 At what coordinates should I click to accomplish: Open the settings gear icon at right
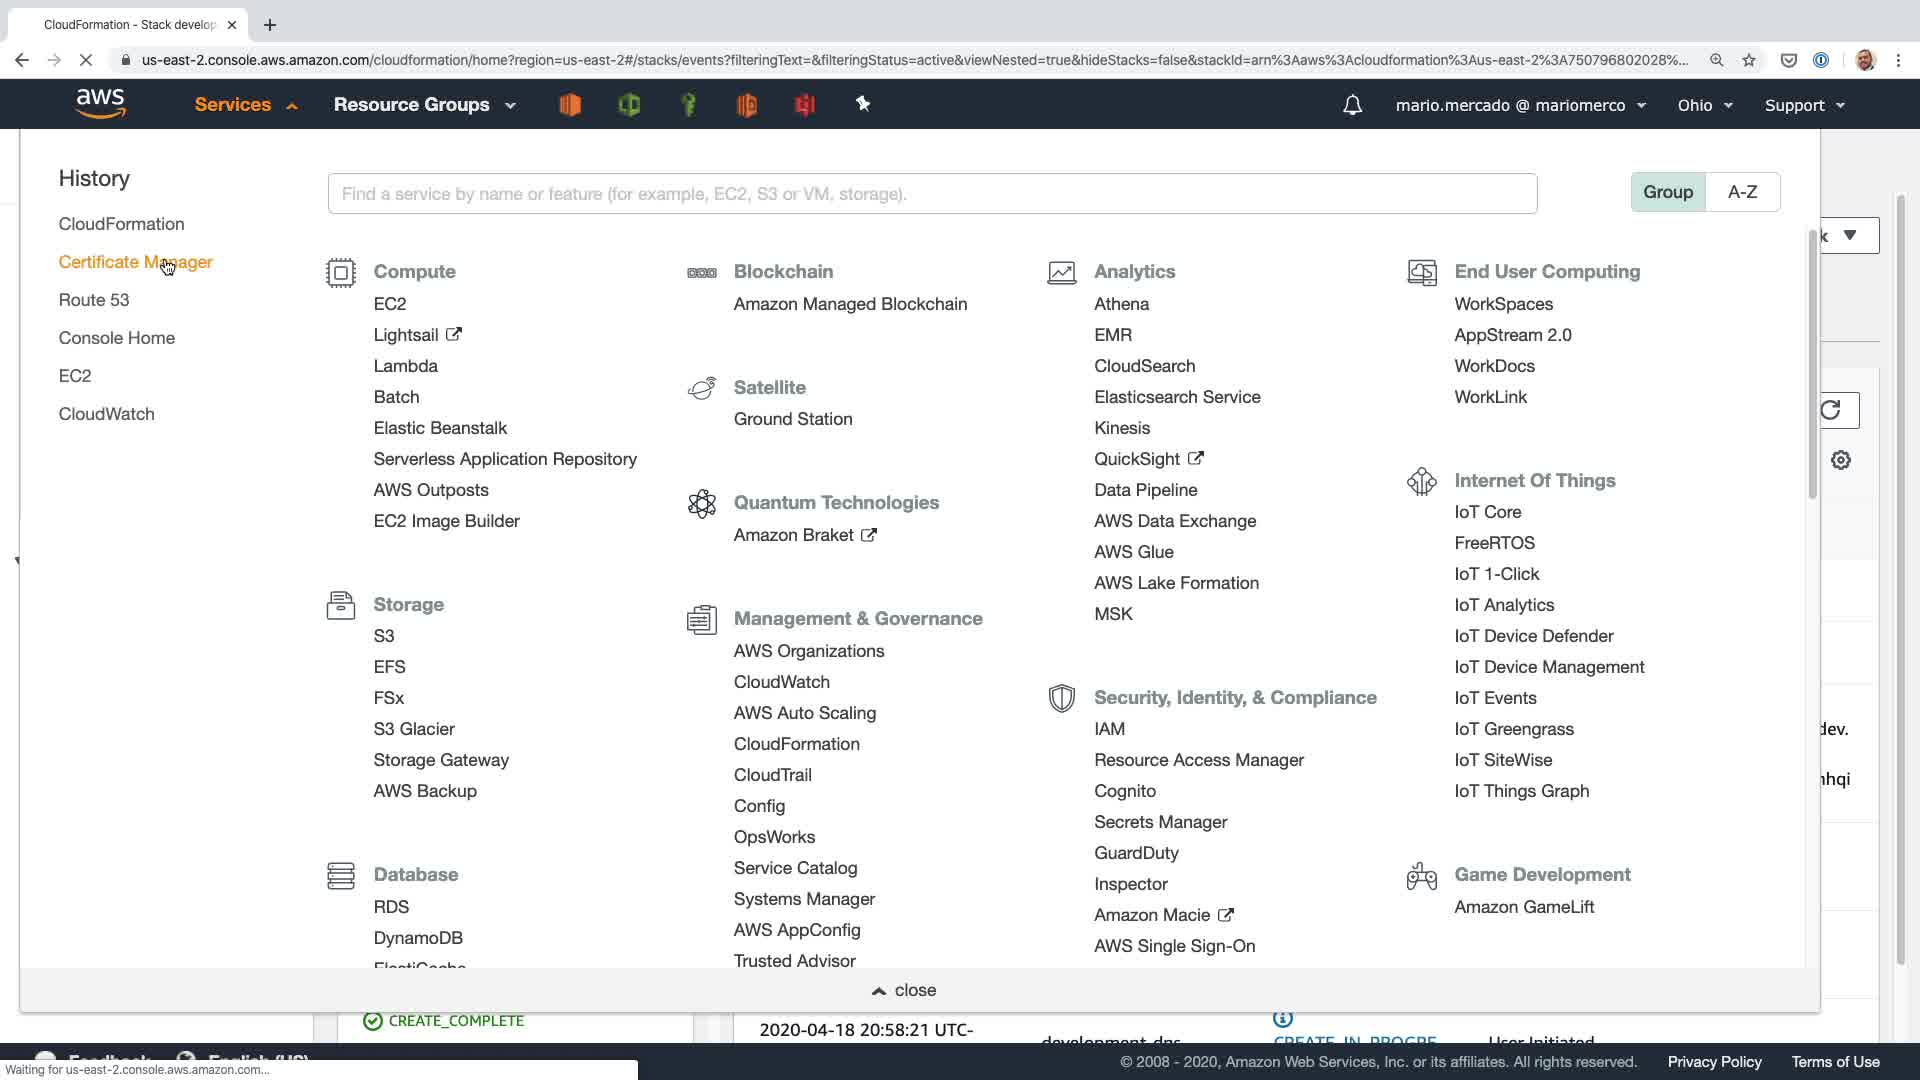click(x=1841, y=460)
